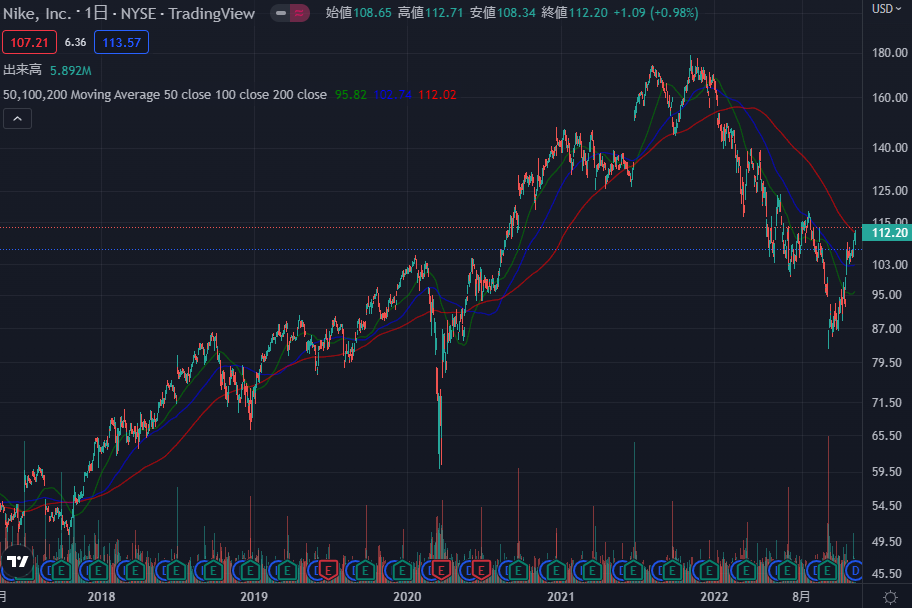
Task: Click the 1日 interval label in the title
Action: point(96,13)
